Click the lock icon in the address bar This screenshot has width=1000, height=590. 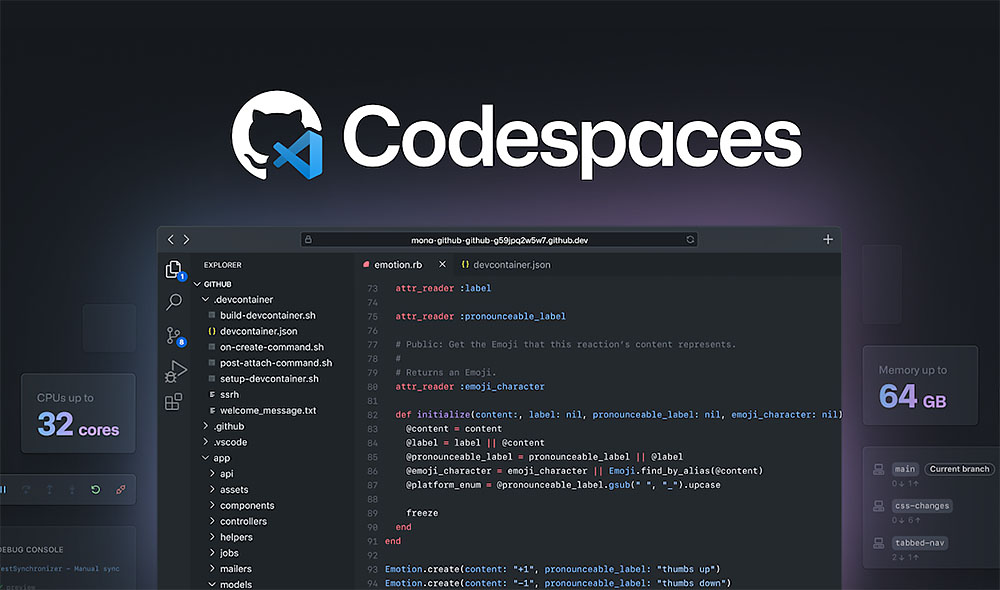pos(309,240)
